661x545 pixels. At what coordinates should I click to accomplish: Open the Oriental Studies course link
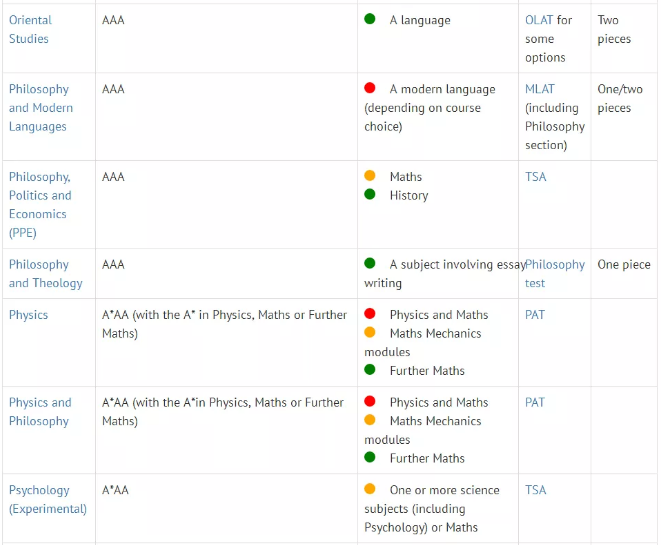tap(29, 29)
